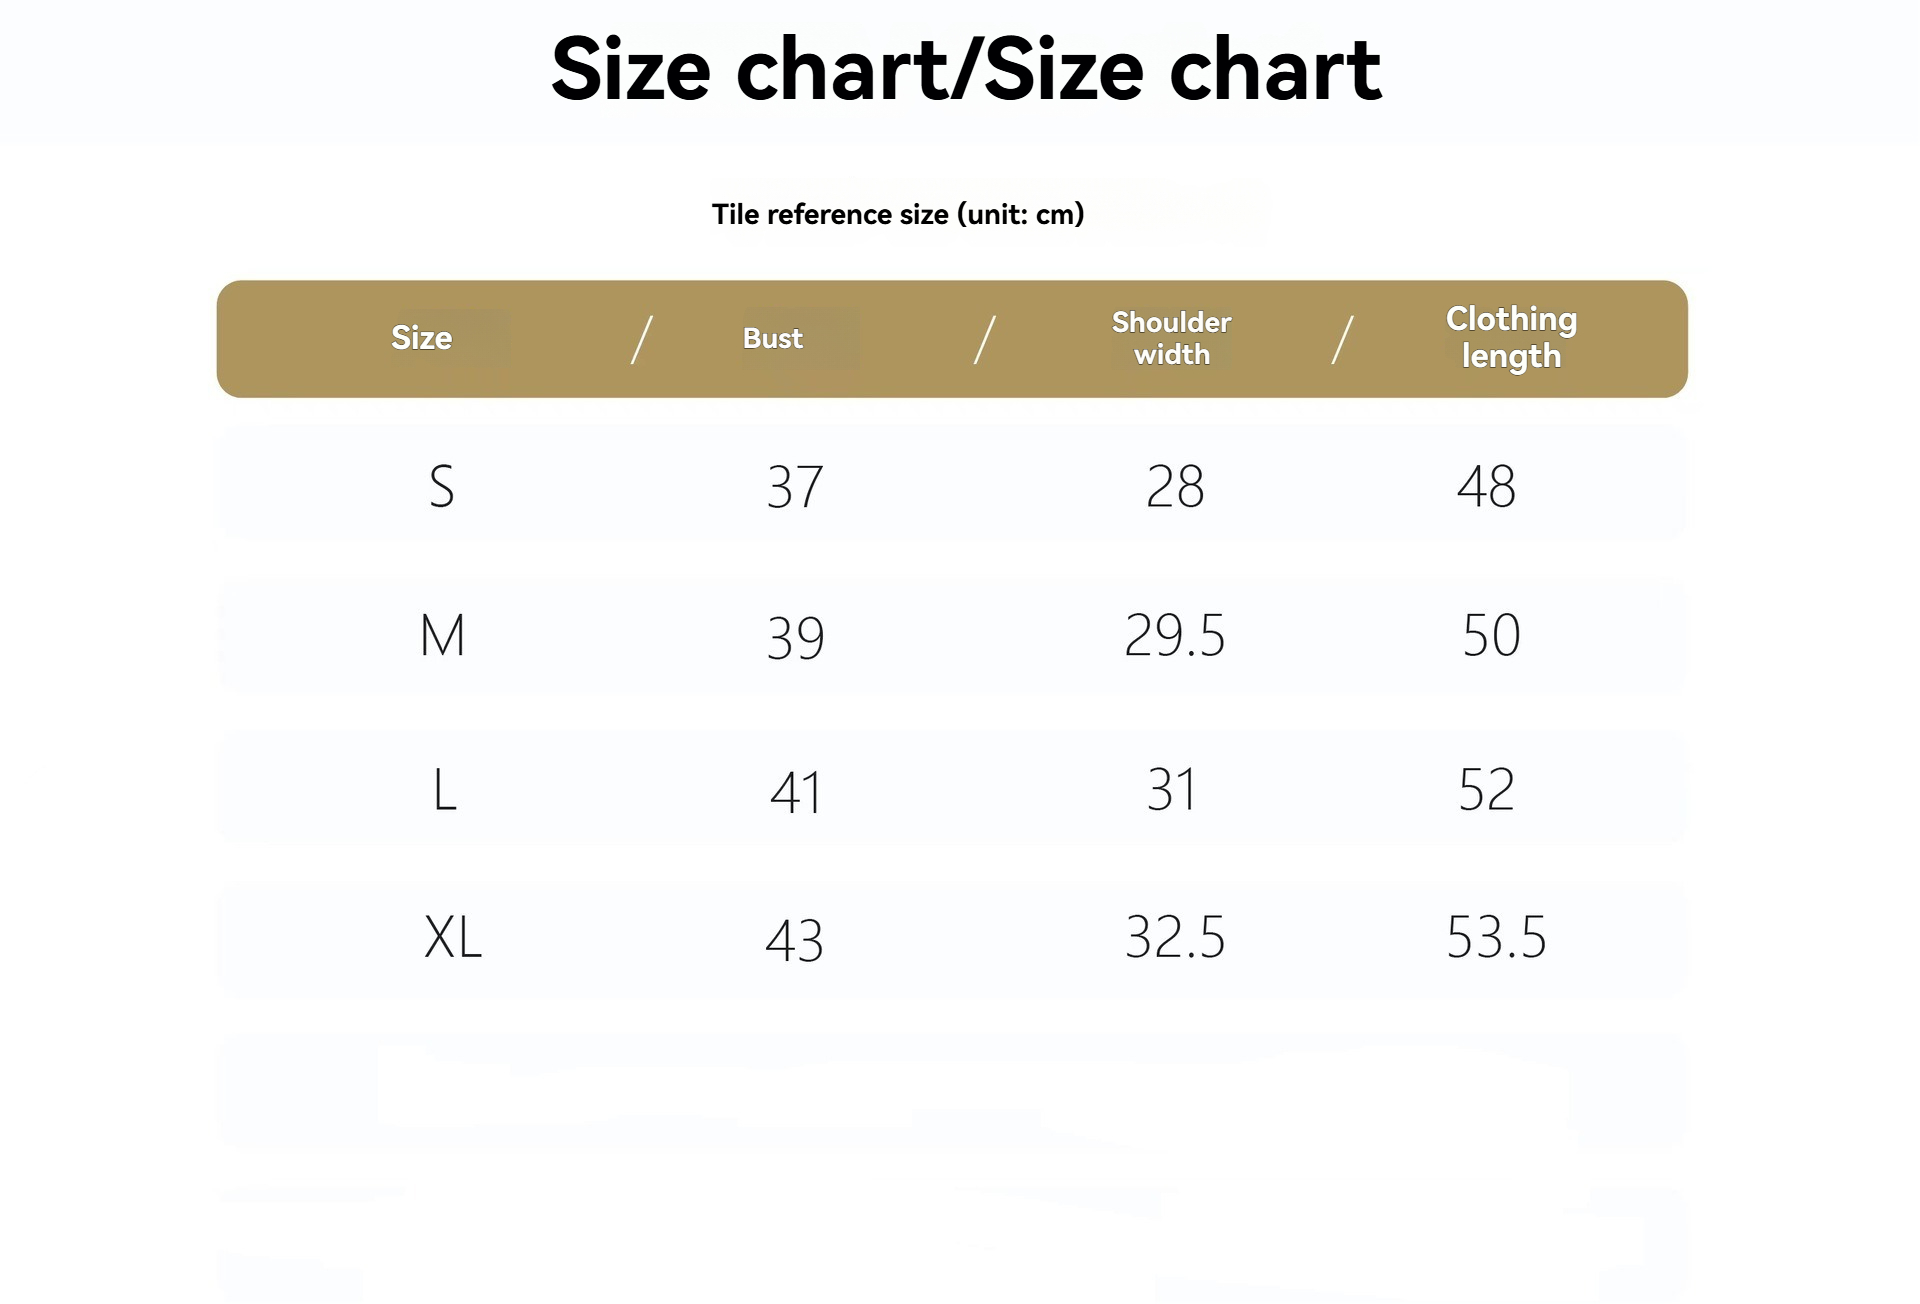
Task: Click the S size label
Action: [442, 487]
